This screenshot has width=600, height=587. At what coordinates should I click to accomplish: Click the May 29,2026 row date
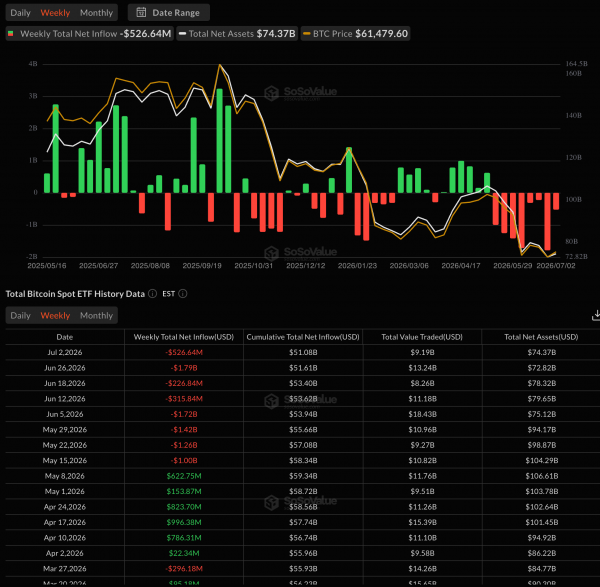(65, 429)
